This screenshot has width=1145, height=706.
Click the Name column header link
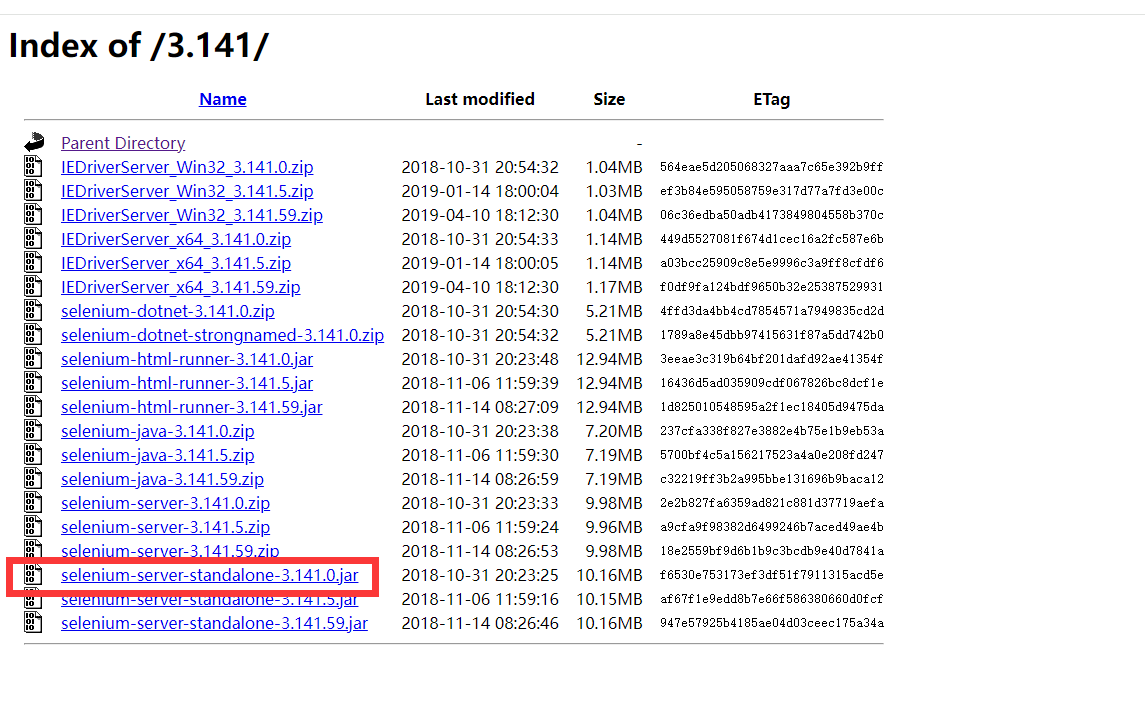click(x=223, y=99)
